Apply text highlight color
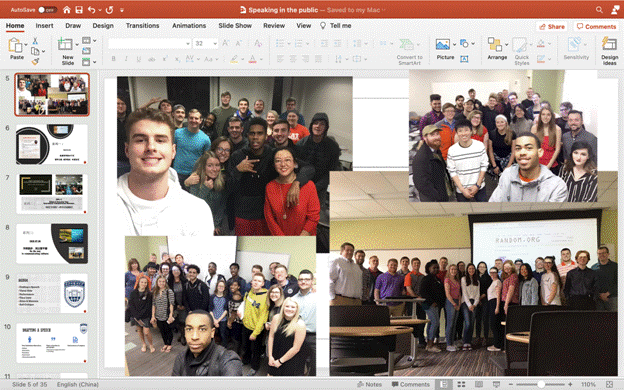This screenshot has width=624, height=390. [x=234, y=59]
